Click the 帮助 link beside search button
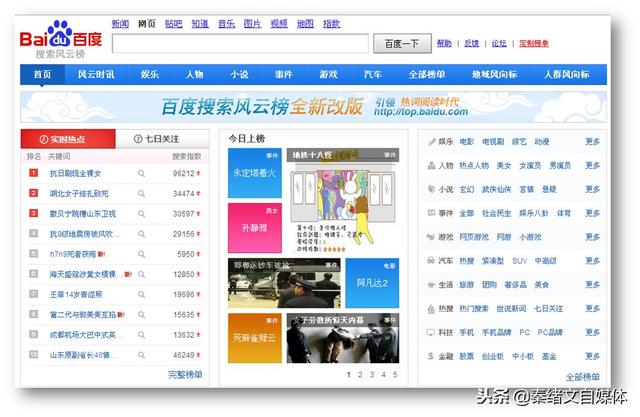This screenshot has height=417, width=640. pyautogui.click(x=444, y=43)
